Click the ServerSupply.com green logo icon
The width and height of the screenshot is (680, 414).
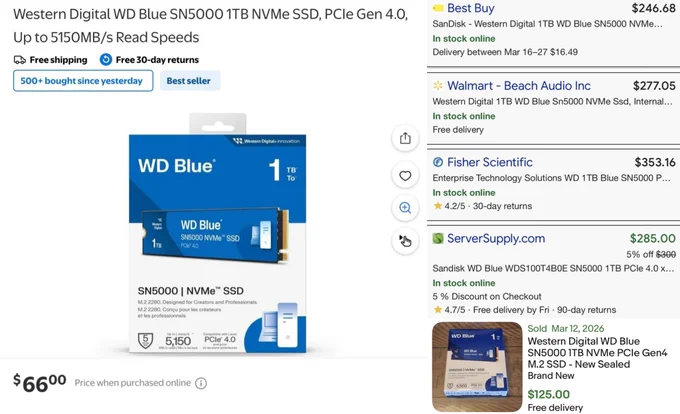click(438, 238)
